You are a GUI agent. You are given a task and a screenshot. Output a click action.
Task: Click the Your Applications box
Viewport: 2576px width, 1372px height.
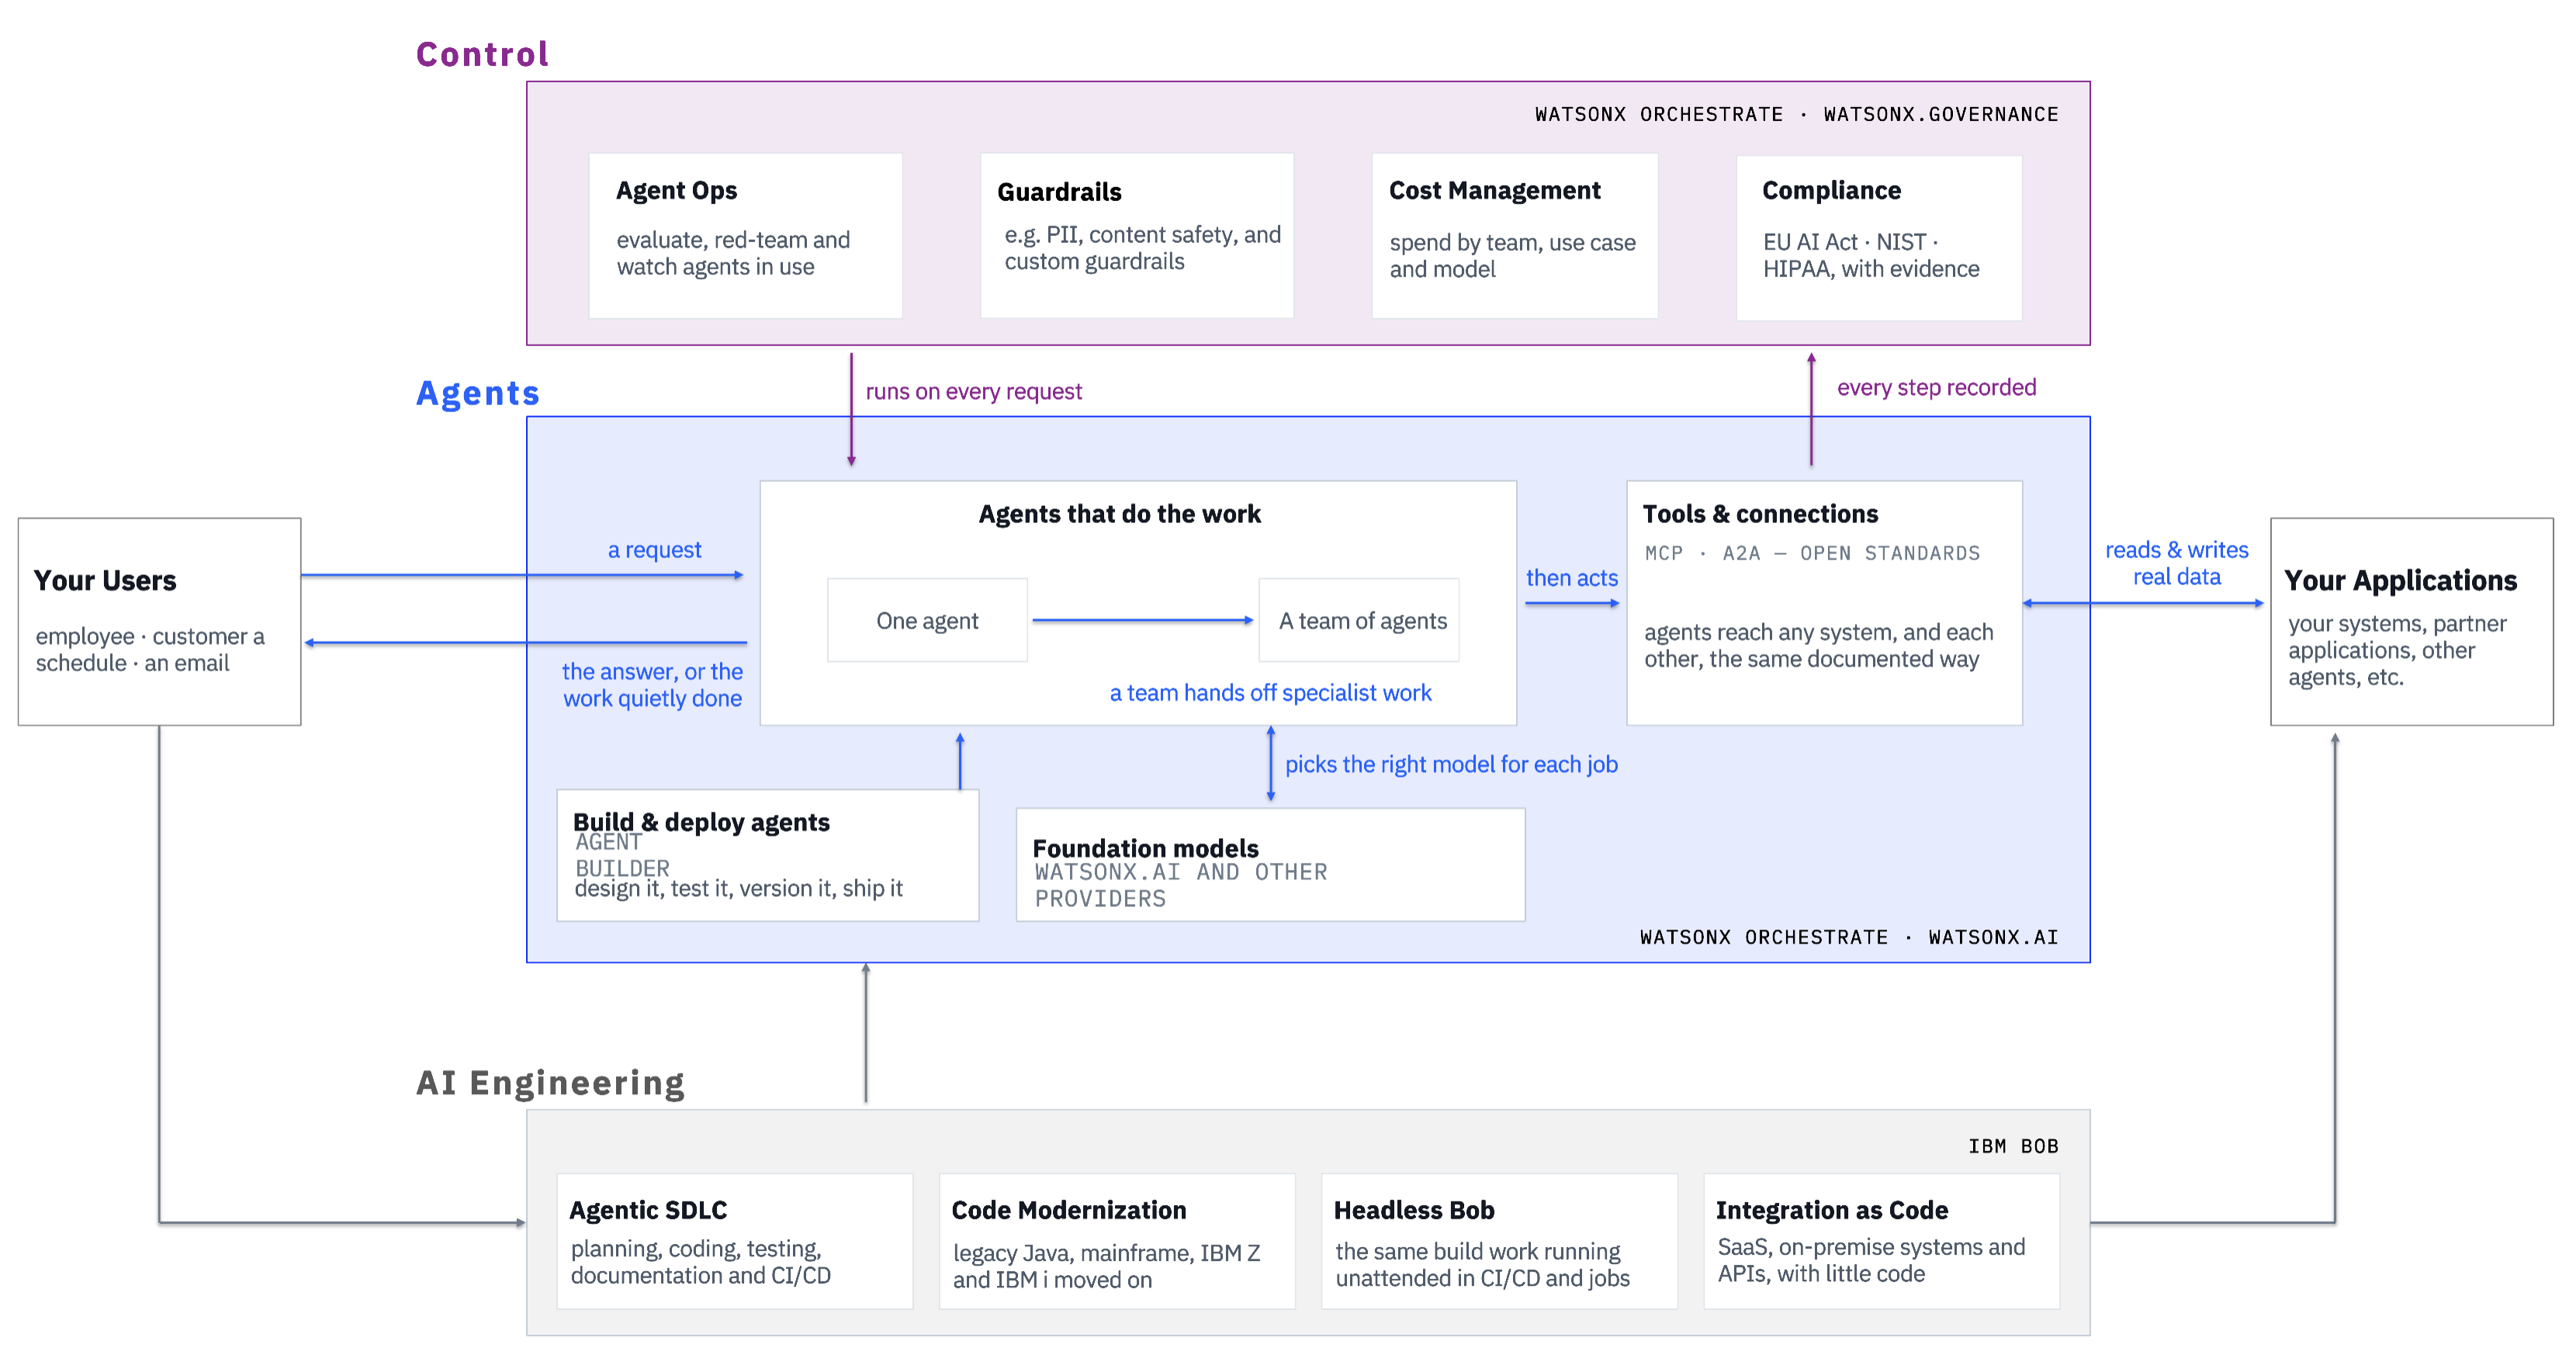click(2412, 621)
